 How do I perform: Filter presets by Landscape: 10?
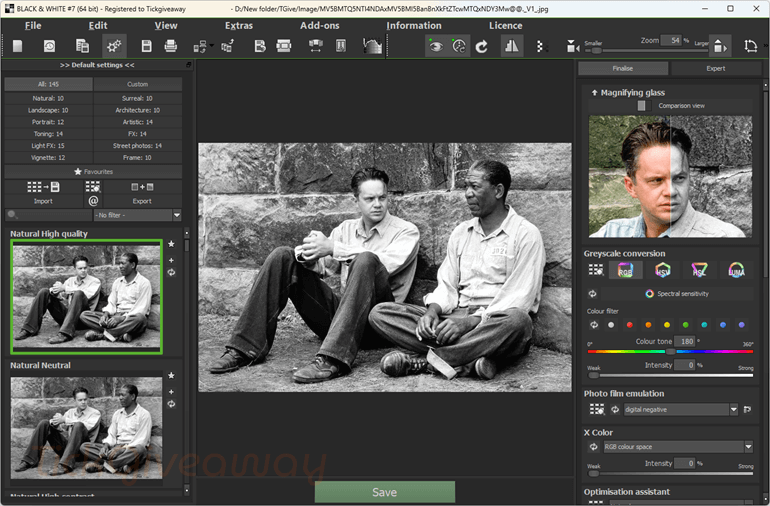point(48,110)
